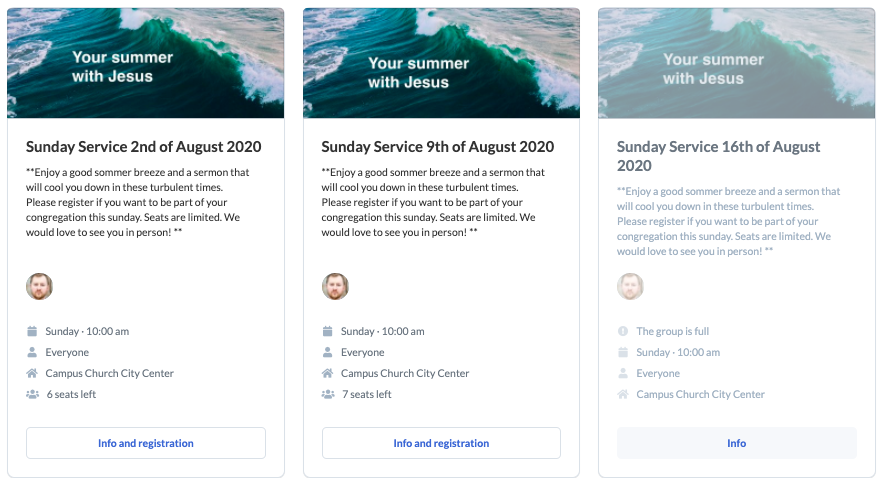Click the Info button on the full group
882x478 pixels.
736,443
